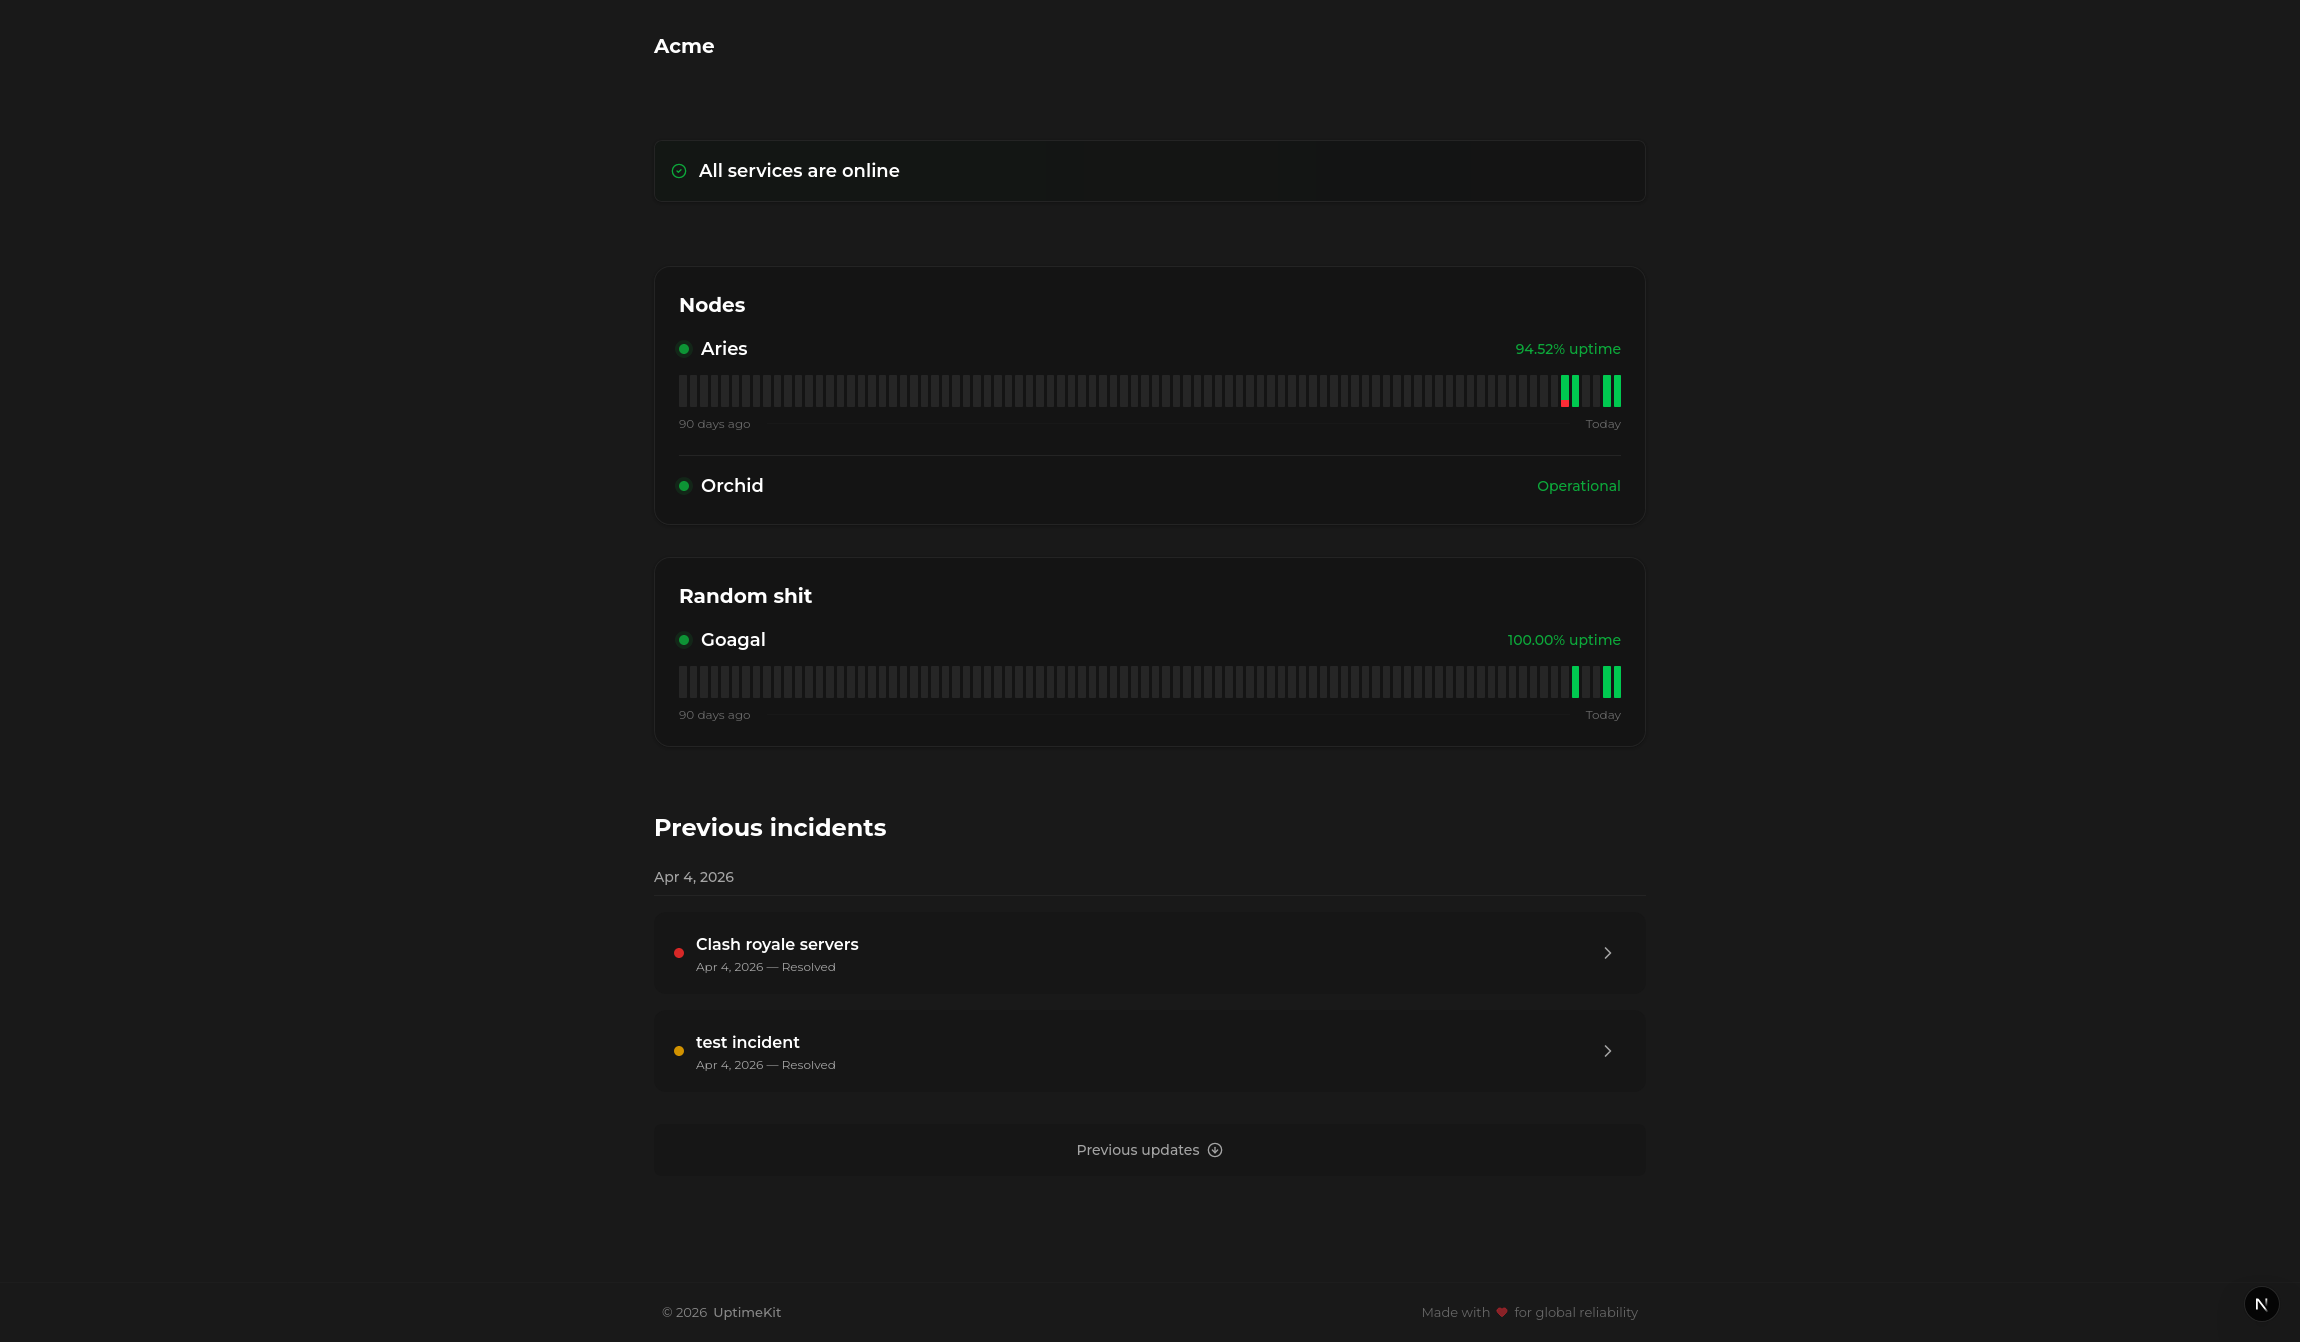Click the green status dot beside Aries
This screenshot has width=2300, height=1342.
[684, 349]
